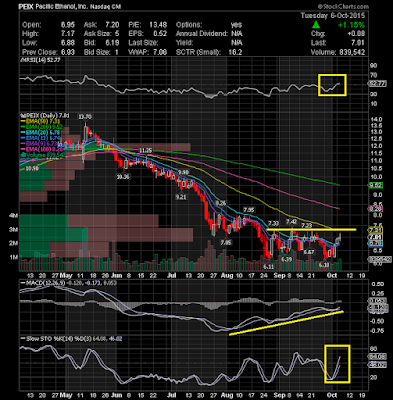
Task: Click the 7.95 August high label
Action: point(249,210)
